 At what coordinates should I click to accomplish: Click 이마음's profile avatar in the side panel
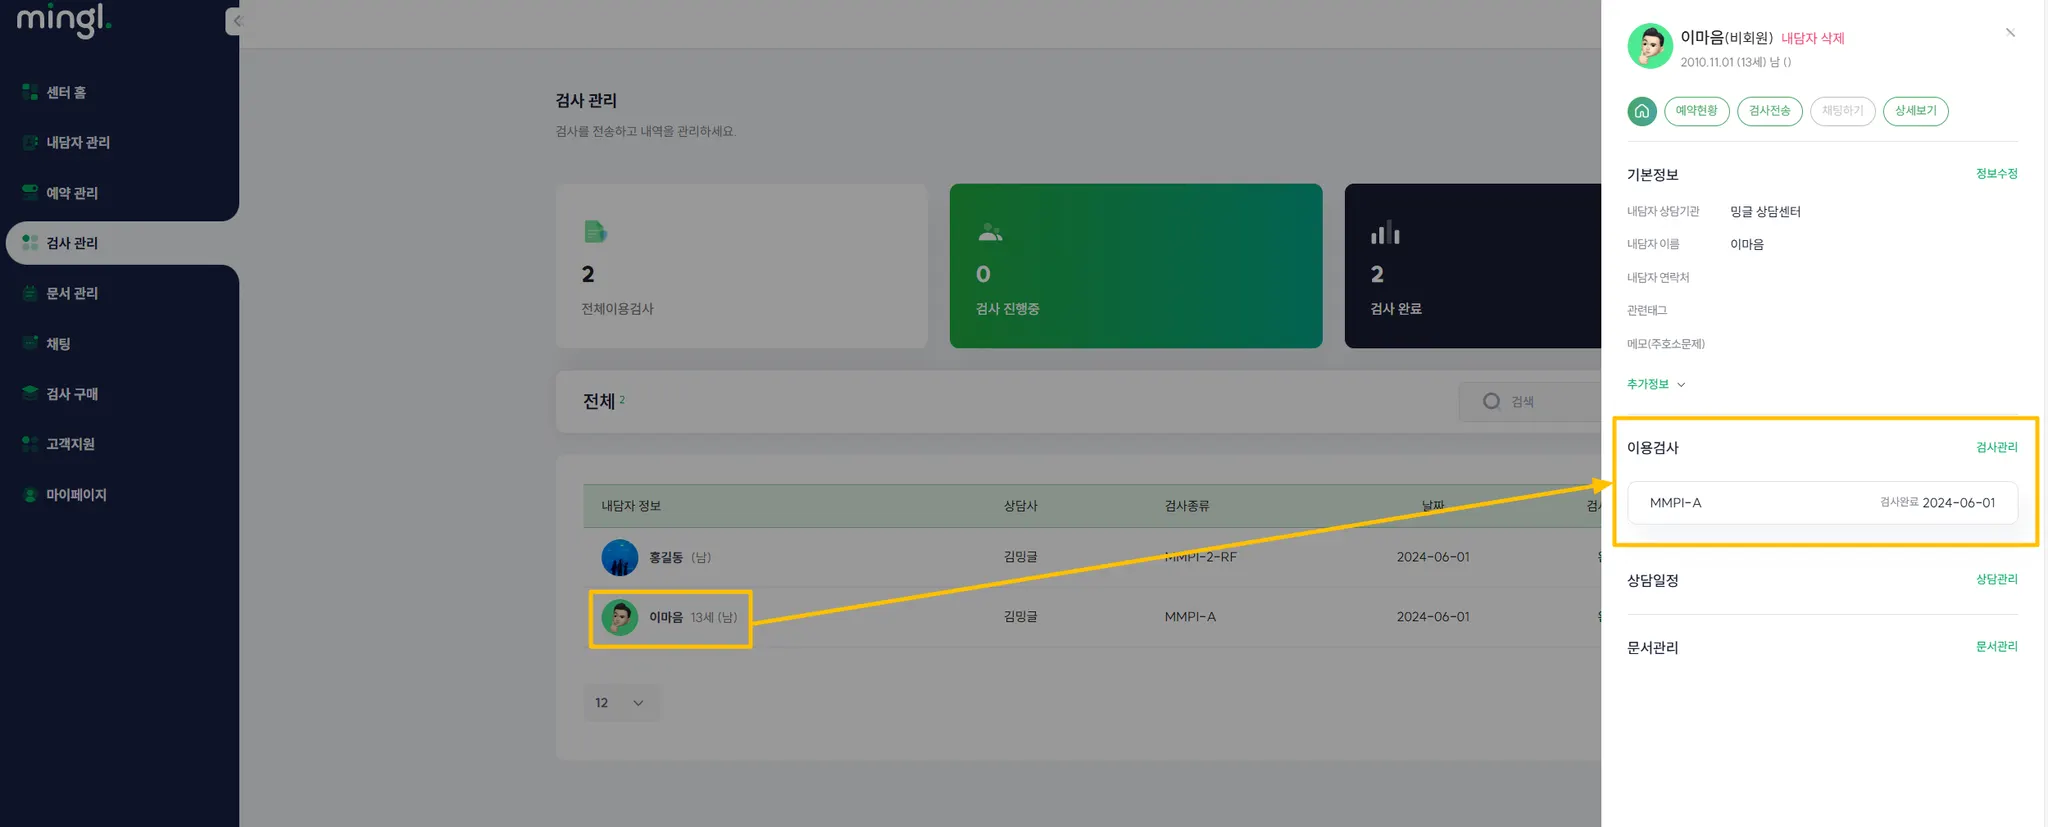coord(1650,46)
